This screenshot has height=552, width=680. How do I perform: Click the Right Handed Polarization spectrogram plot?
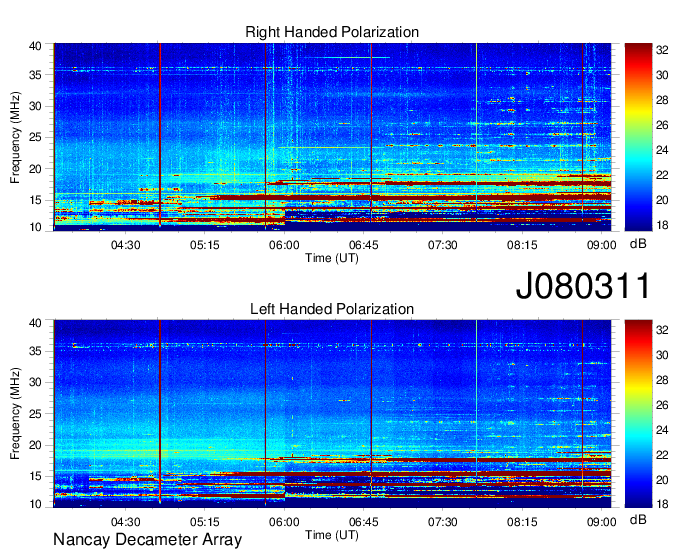point(332,137)
